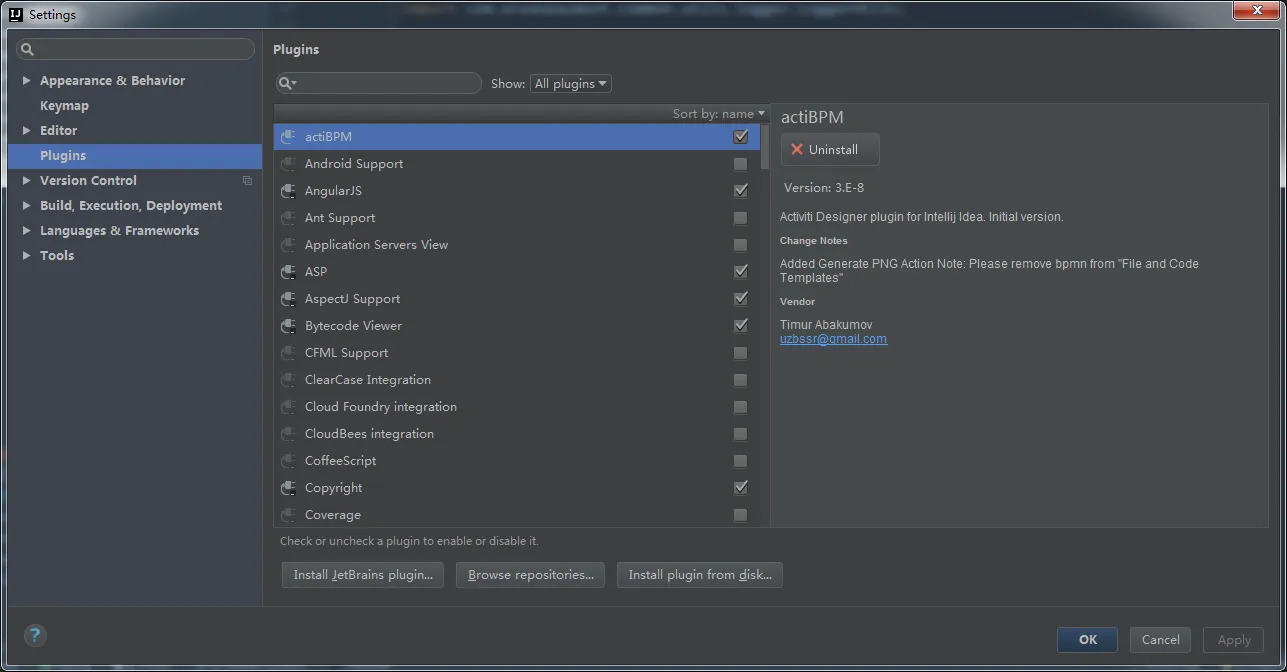Click the settings search magnifier icon
1287x672 pixels.
click(27, 49)
